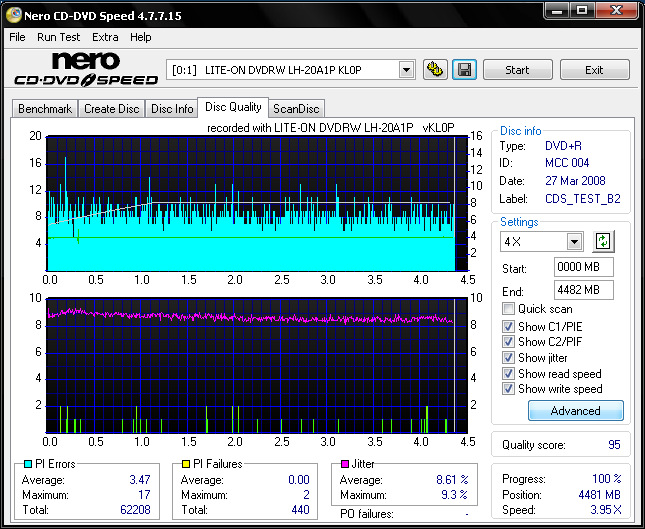
Task: Close the Nero CD-DVD Speed window
Action: pos(617,11)
